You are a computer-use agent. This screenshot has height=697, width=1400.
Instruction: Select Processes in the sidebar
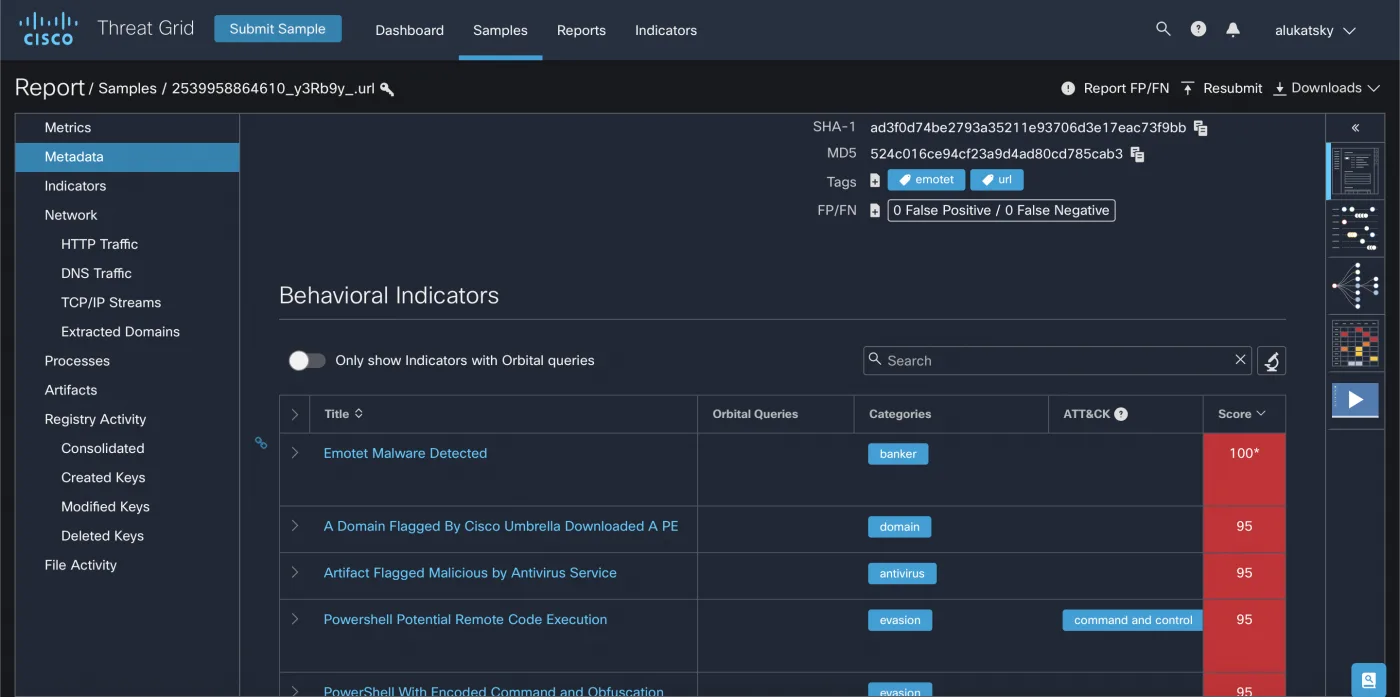click(x=127, y=361)
